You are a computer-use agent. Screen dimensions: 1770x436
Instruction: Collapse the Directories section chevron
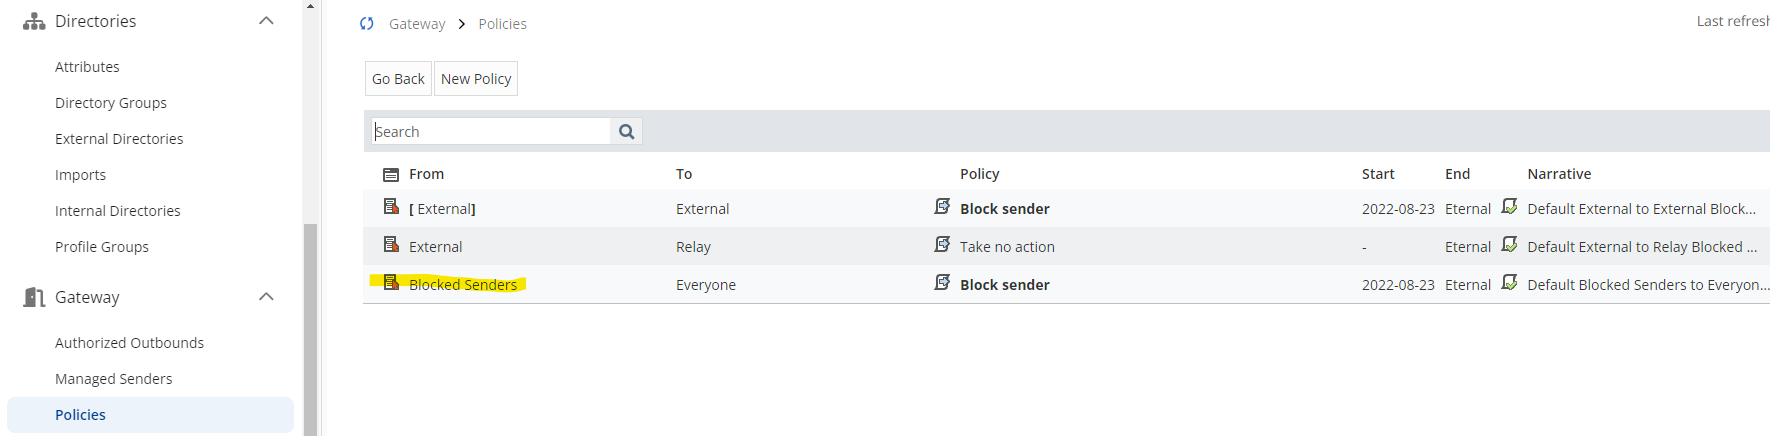266,21
